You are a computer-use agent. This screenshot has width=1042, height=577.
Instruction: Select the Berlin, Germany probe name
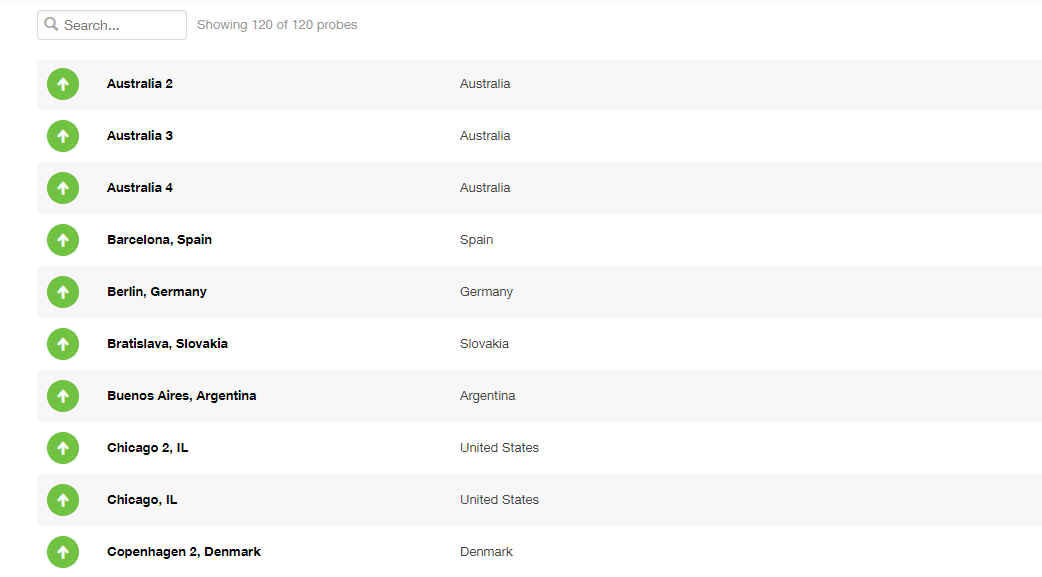pyautogui.click(x=157, y=292)
